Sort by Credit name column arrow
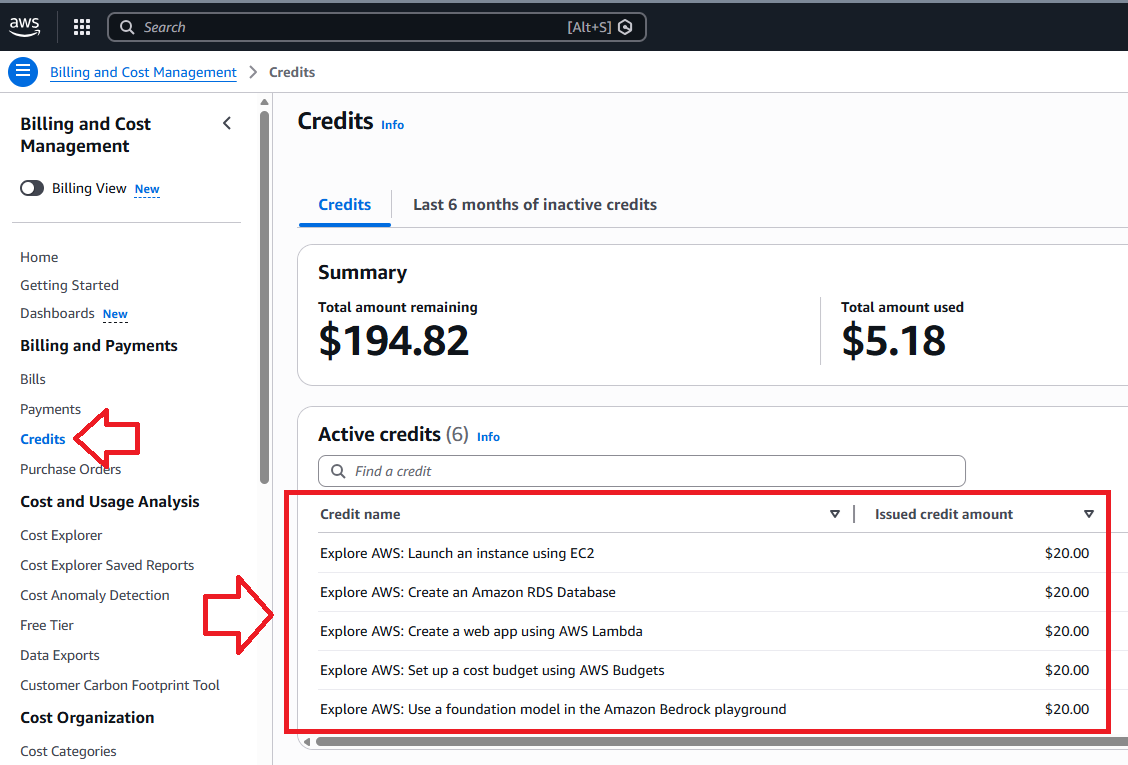The image size is (1128, 765). tap(834, 514)
